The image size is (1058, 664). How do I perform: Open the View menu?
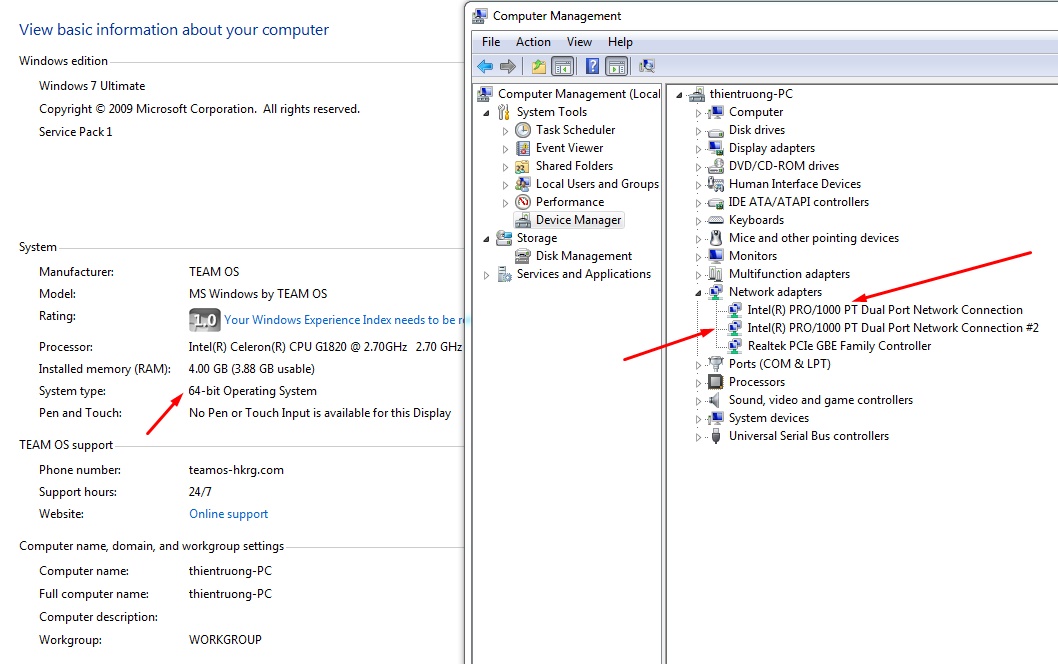579,42
